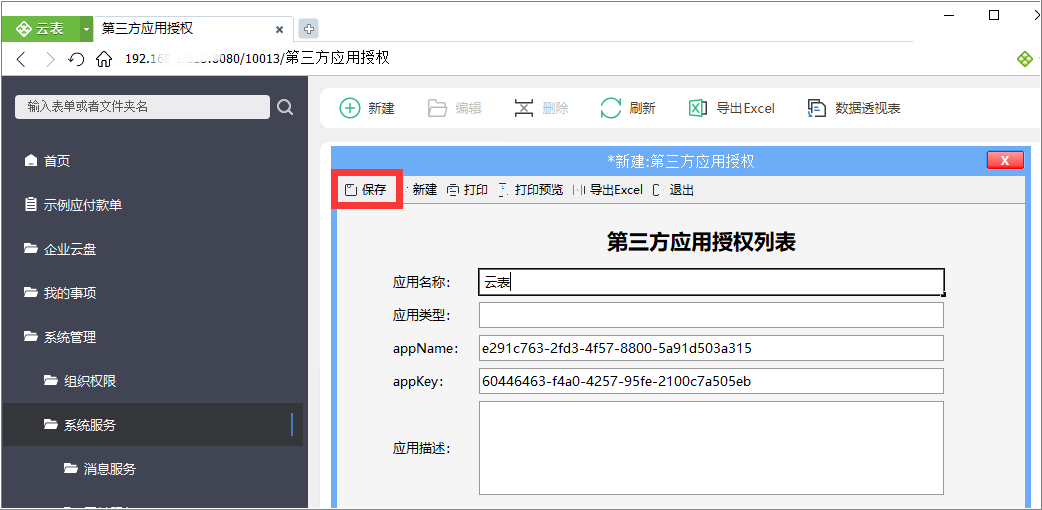1042x510 pixels.
Task: Click the 应用名称 field containing 云表
Action: click(x=711, y=282)
